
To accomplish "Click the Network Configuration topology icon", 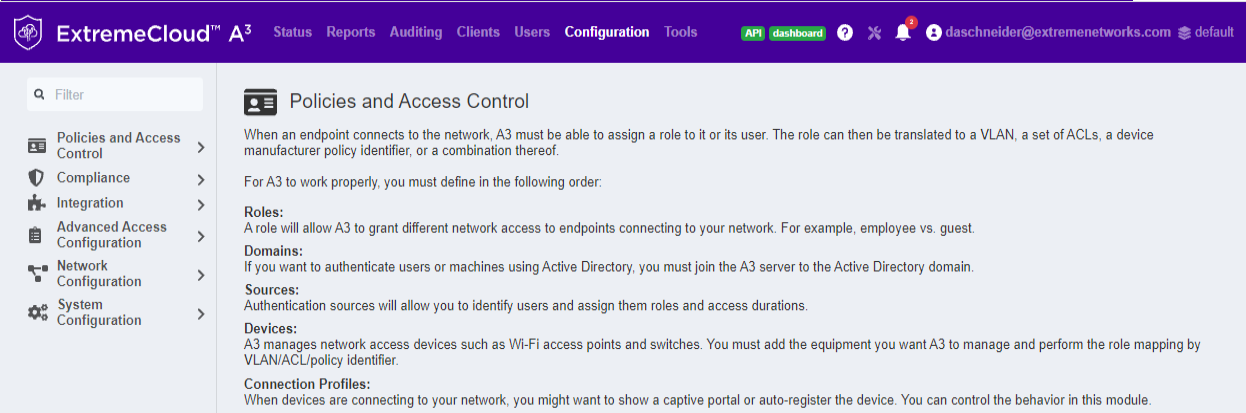I will pyautogui.click(x=37, y=274).
